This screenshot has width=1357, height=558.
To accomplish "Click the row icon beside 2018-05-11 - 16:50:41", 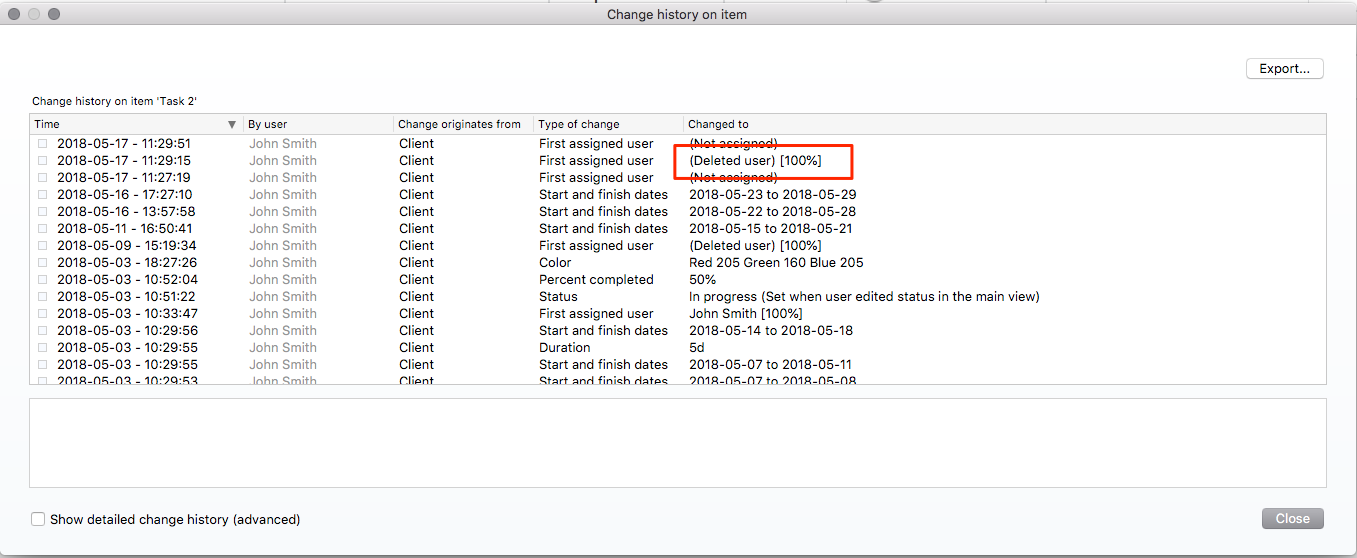I will (42, 229).
